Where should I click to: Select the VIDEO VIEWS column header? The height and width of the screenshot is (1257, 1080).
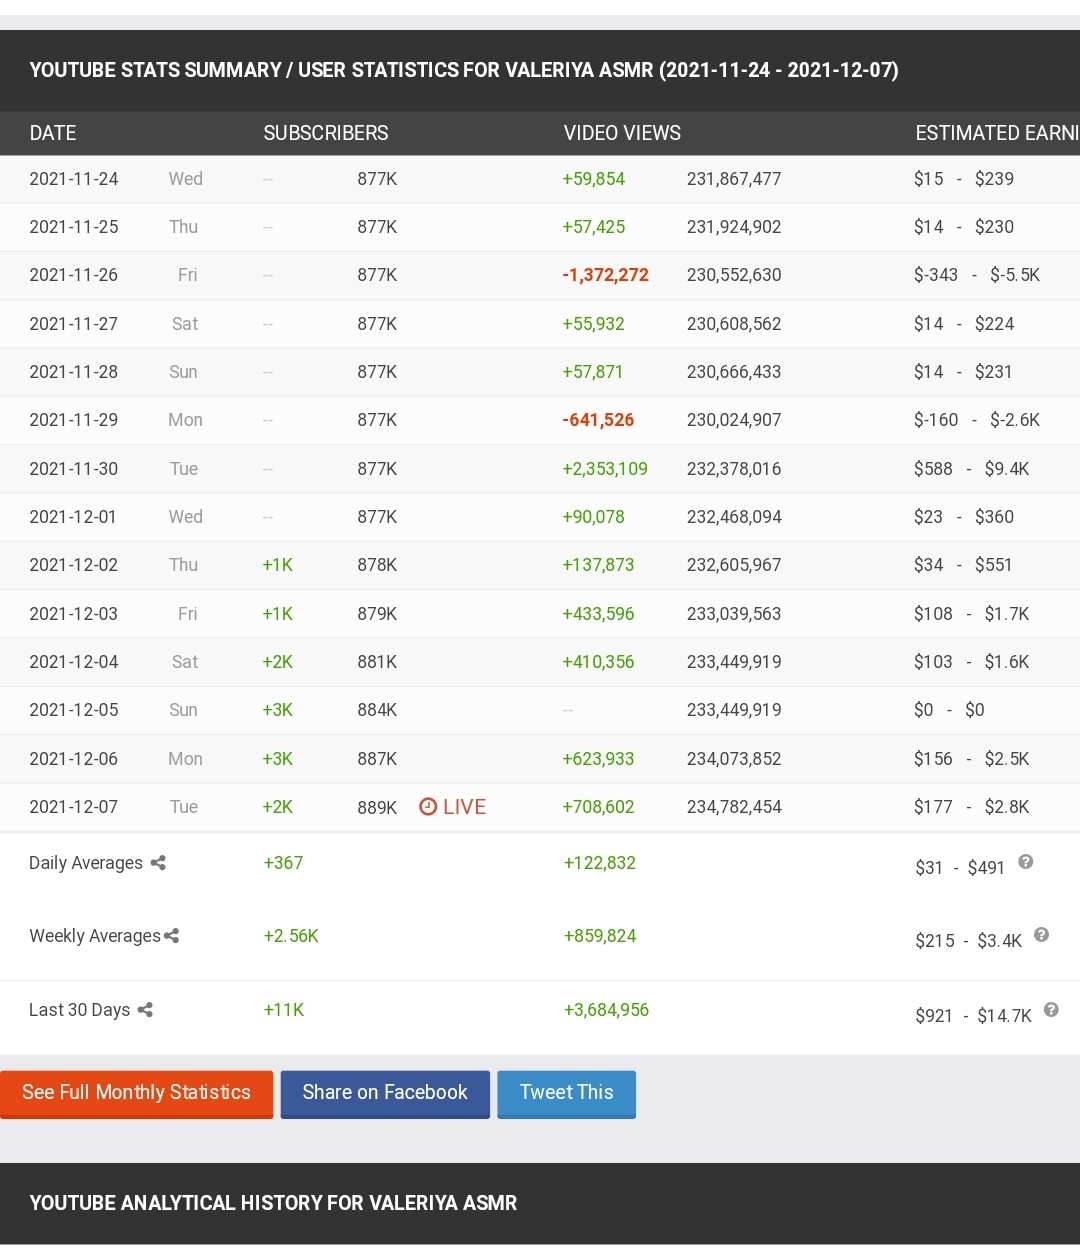(622, 133)
